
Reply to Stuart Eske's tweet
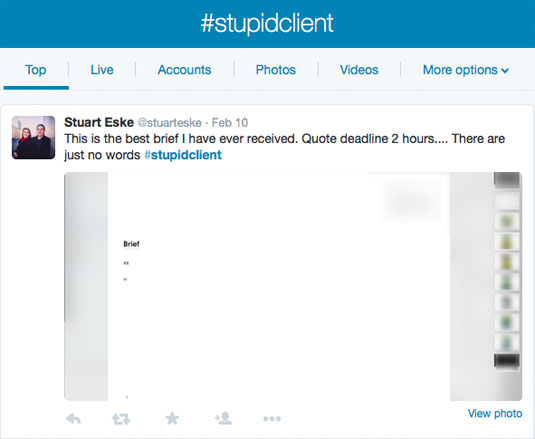coord(73,418)
